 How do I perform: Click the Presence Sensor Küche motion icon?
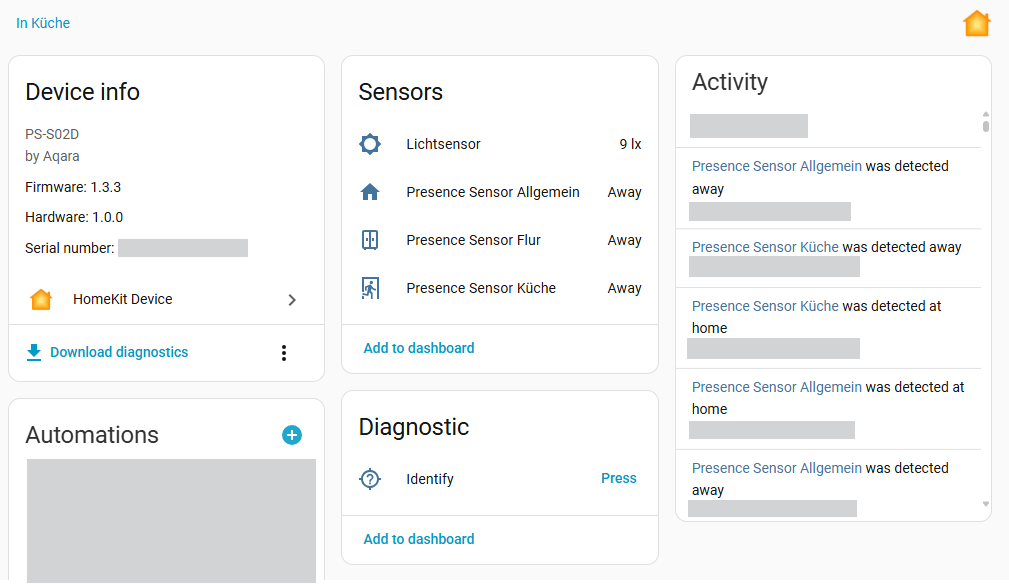pyautogui.click(x=370, y=288)
